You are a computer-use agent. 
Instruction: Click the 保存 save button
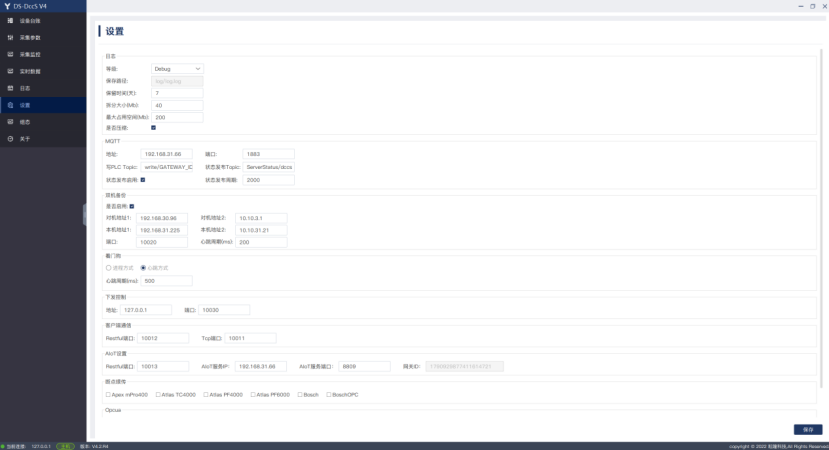click(808, 429)
